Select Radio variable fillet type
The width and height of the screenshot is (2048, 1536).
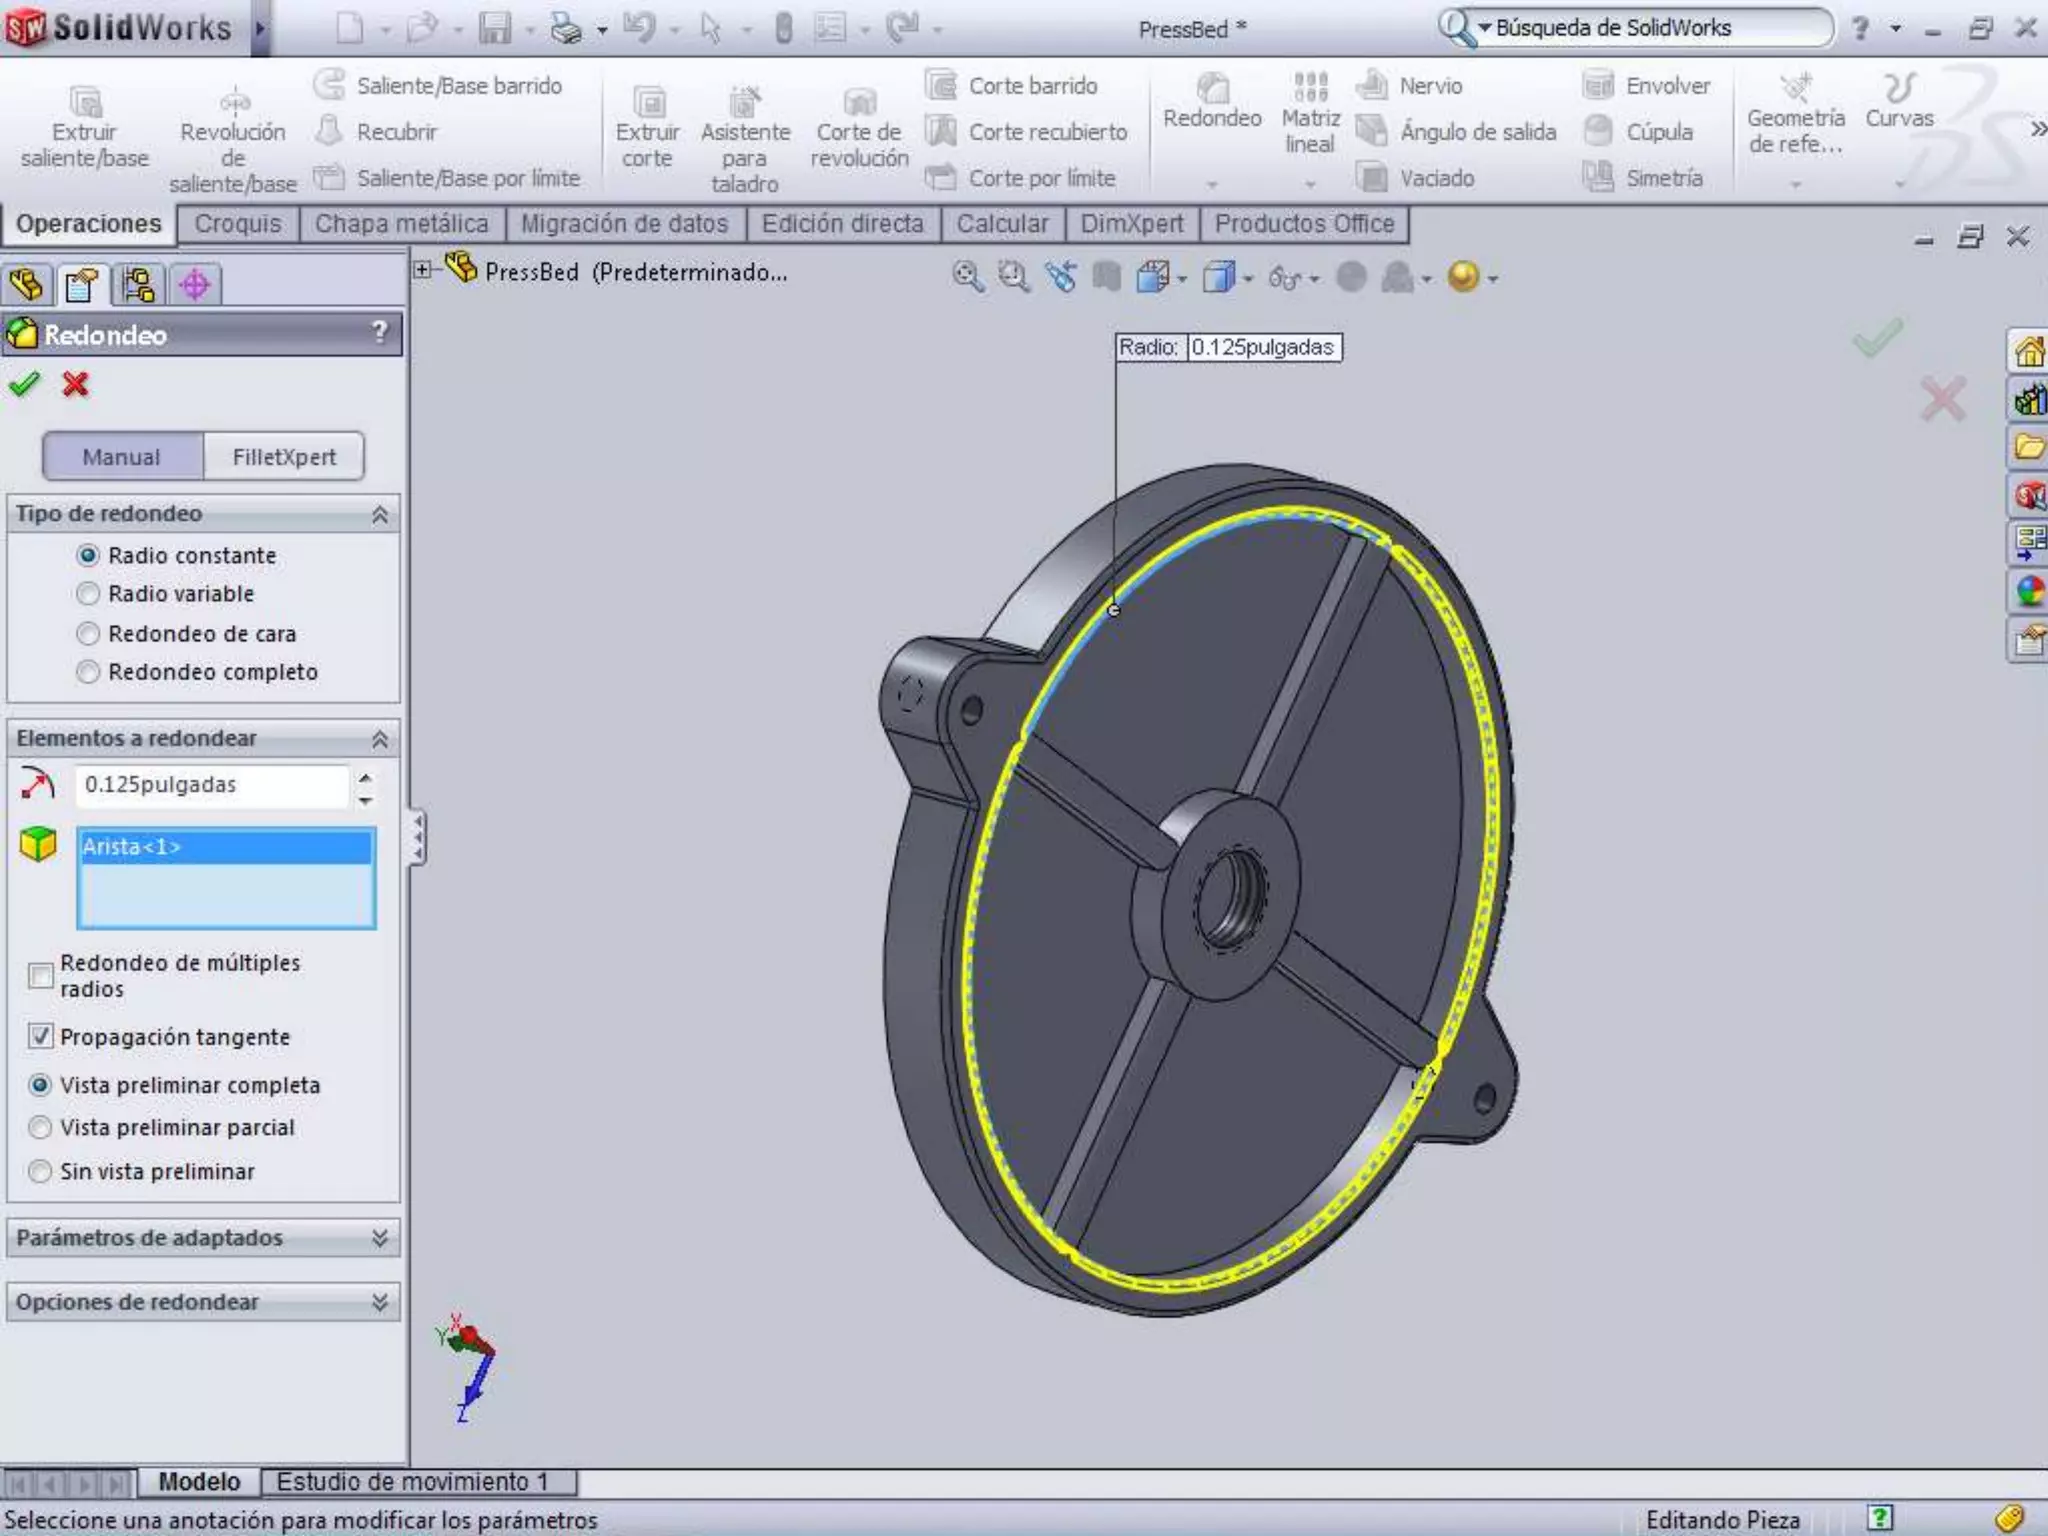(88, 594)
